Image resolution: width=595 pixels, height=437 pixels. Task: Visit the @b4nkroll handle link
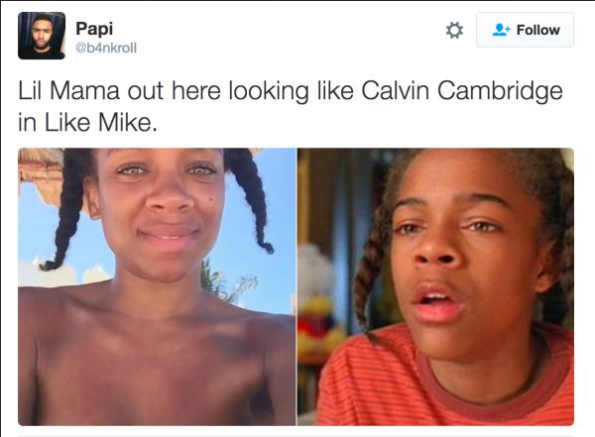coord(106,49)
